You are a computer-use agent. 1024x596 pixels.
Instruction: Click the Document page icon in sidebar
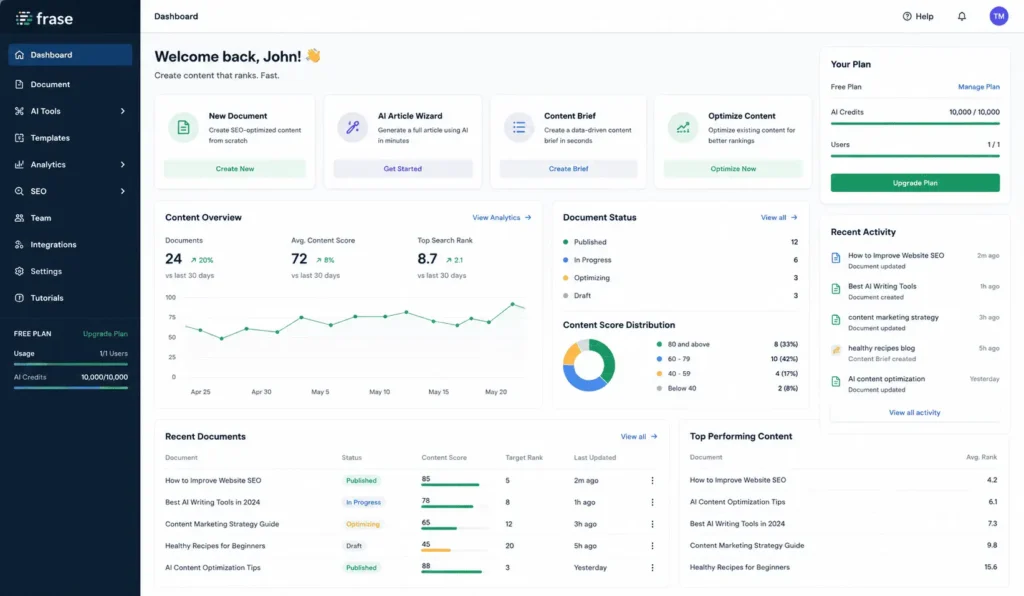(x=19, y=84)
